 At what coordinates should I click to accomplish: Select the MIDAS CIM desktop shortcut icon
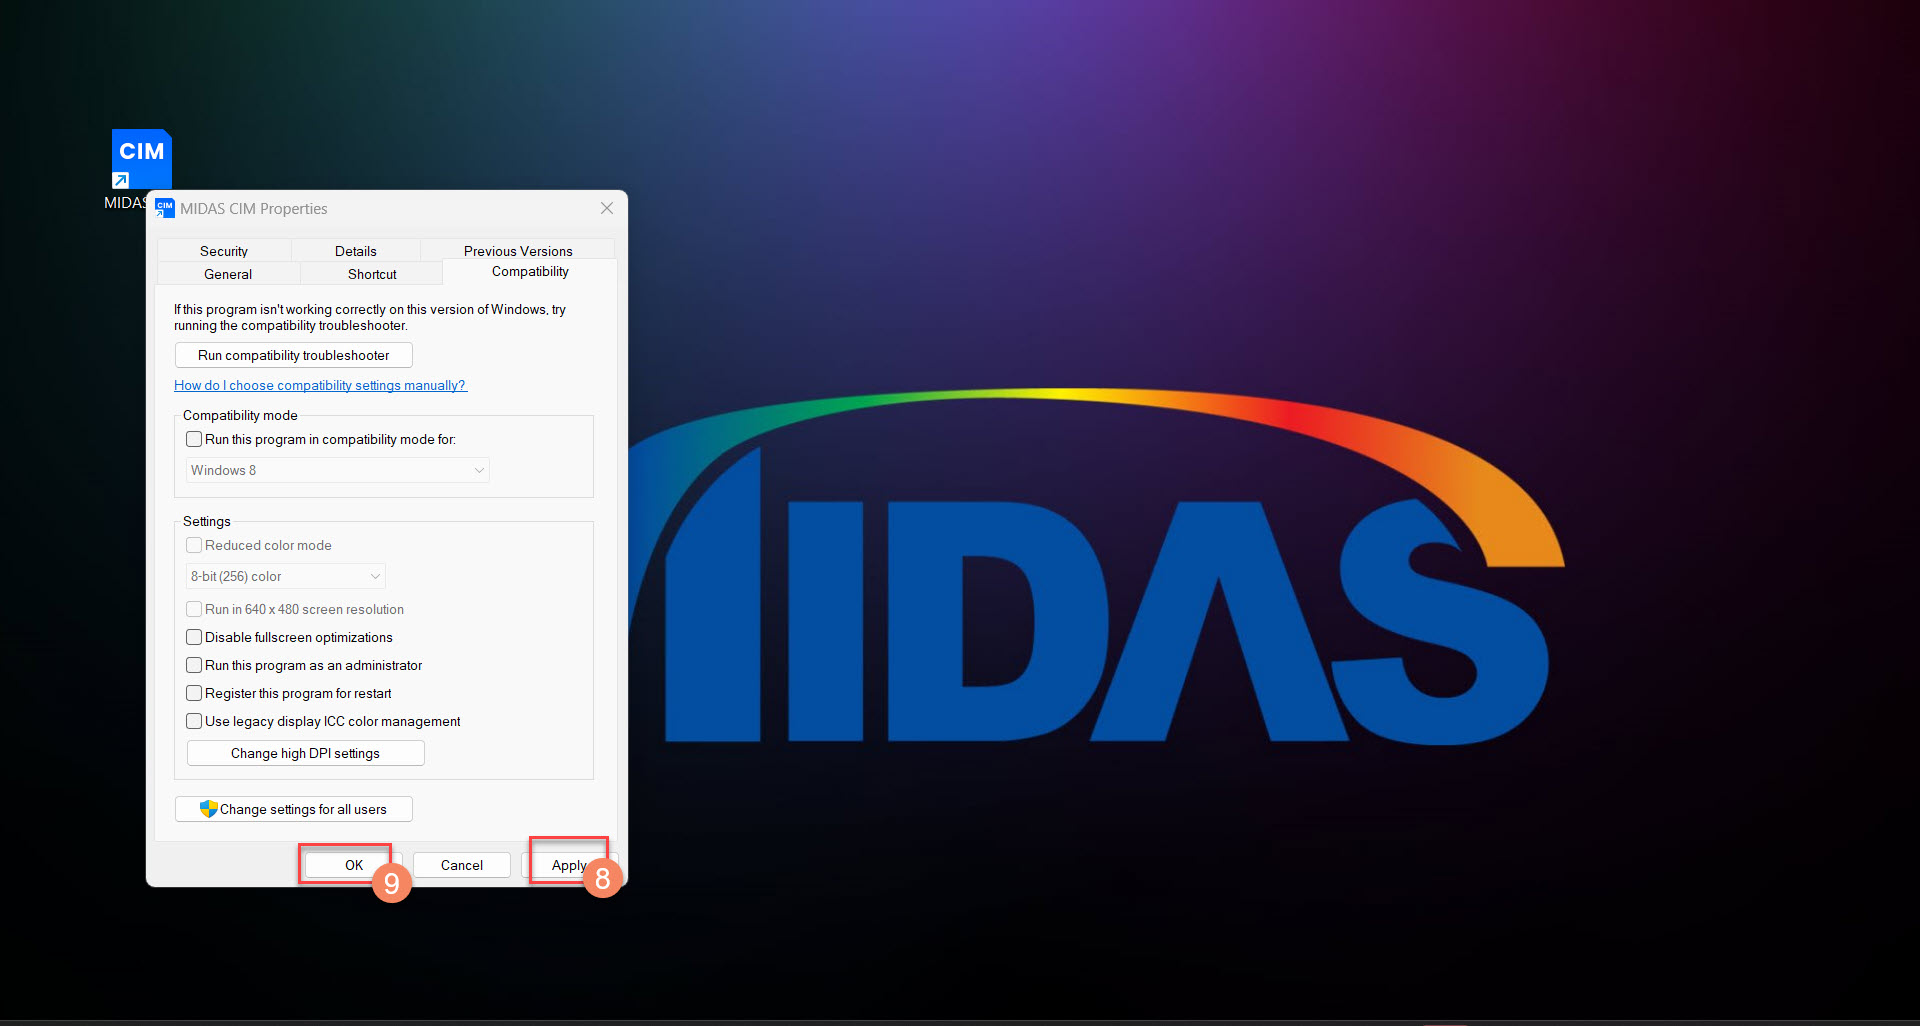[141, 159]
